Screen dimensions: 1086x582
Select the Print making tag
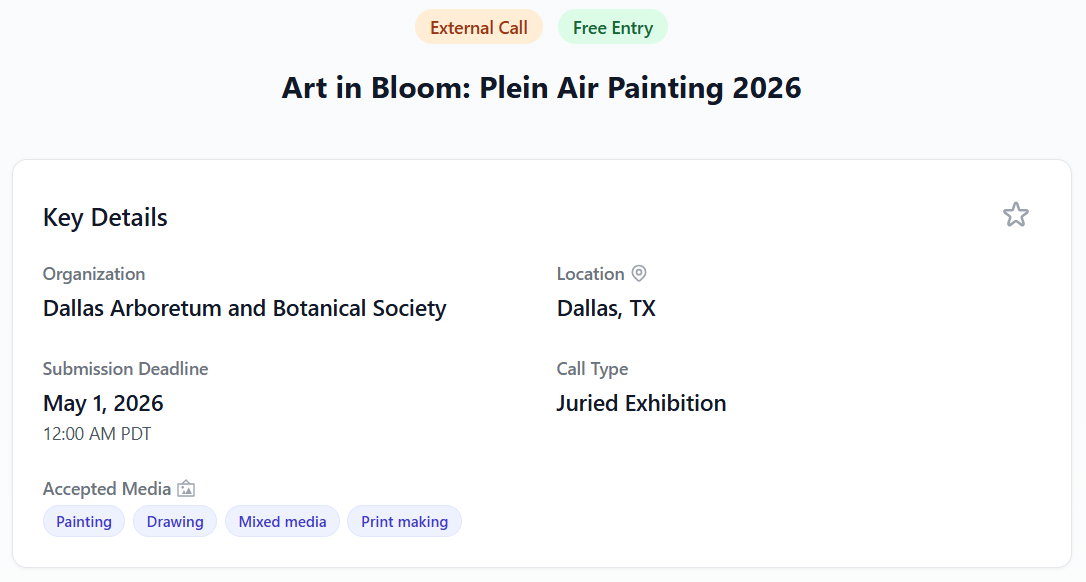(404, 521)
